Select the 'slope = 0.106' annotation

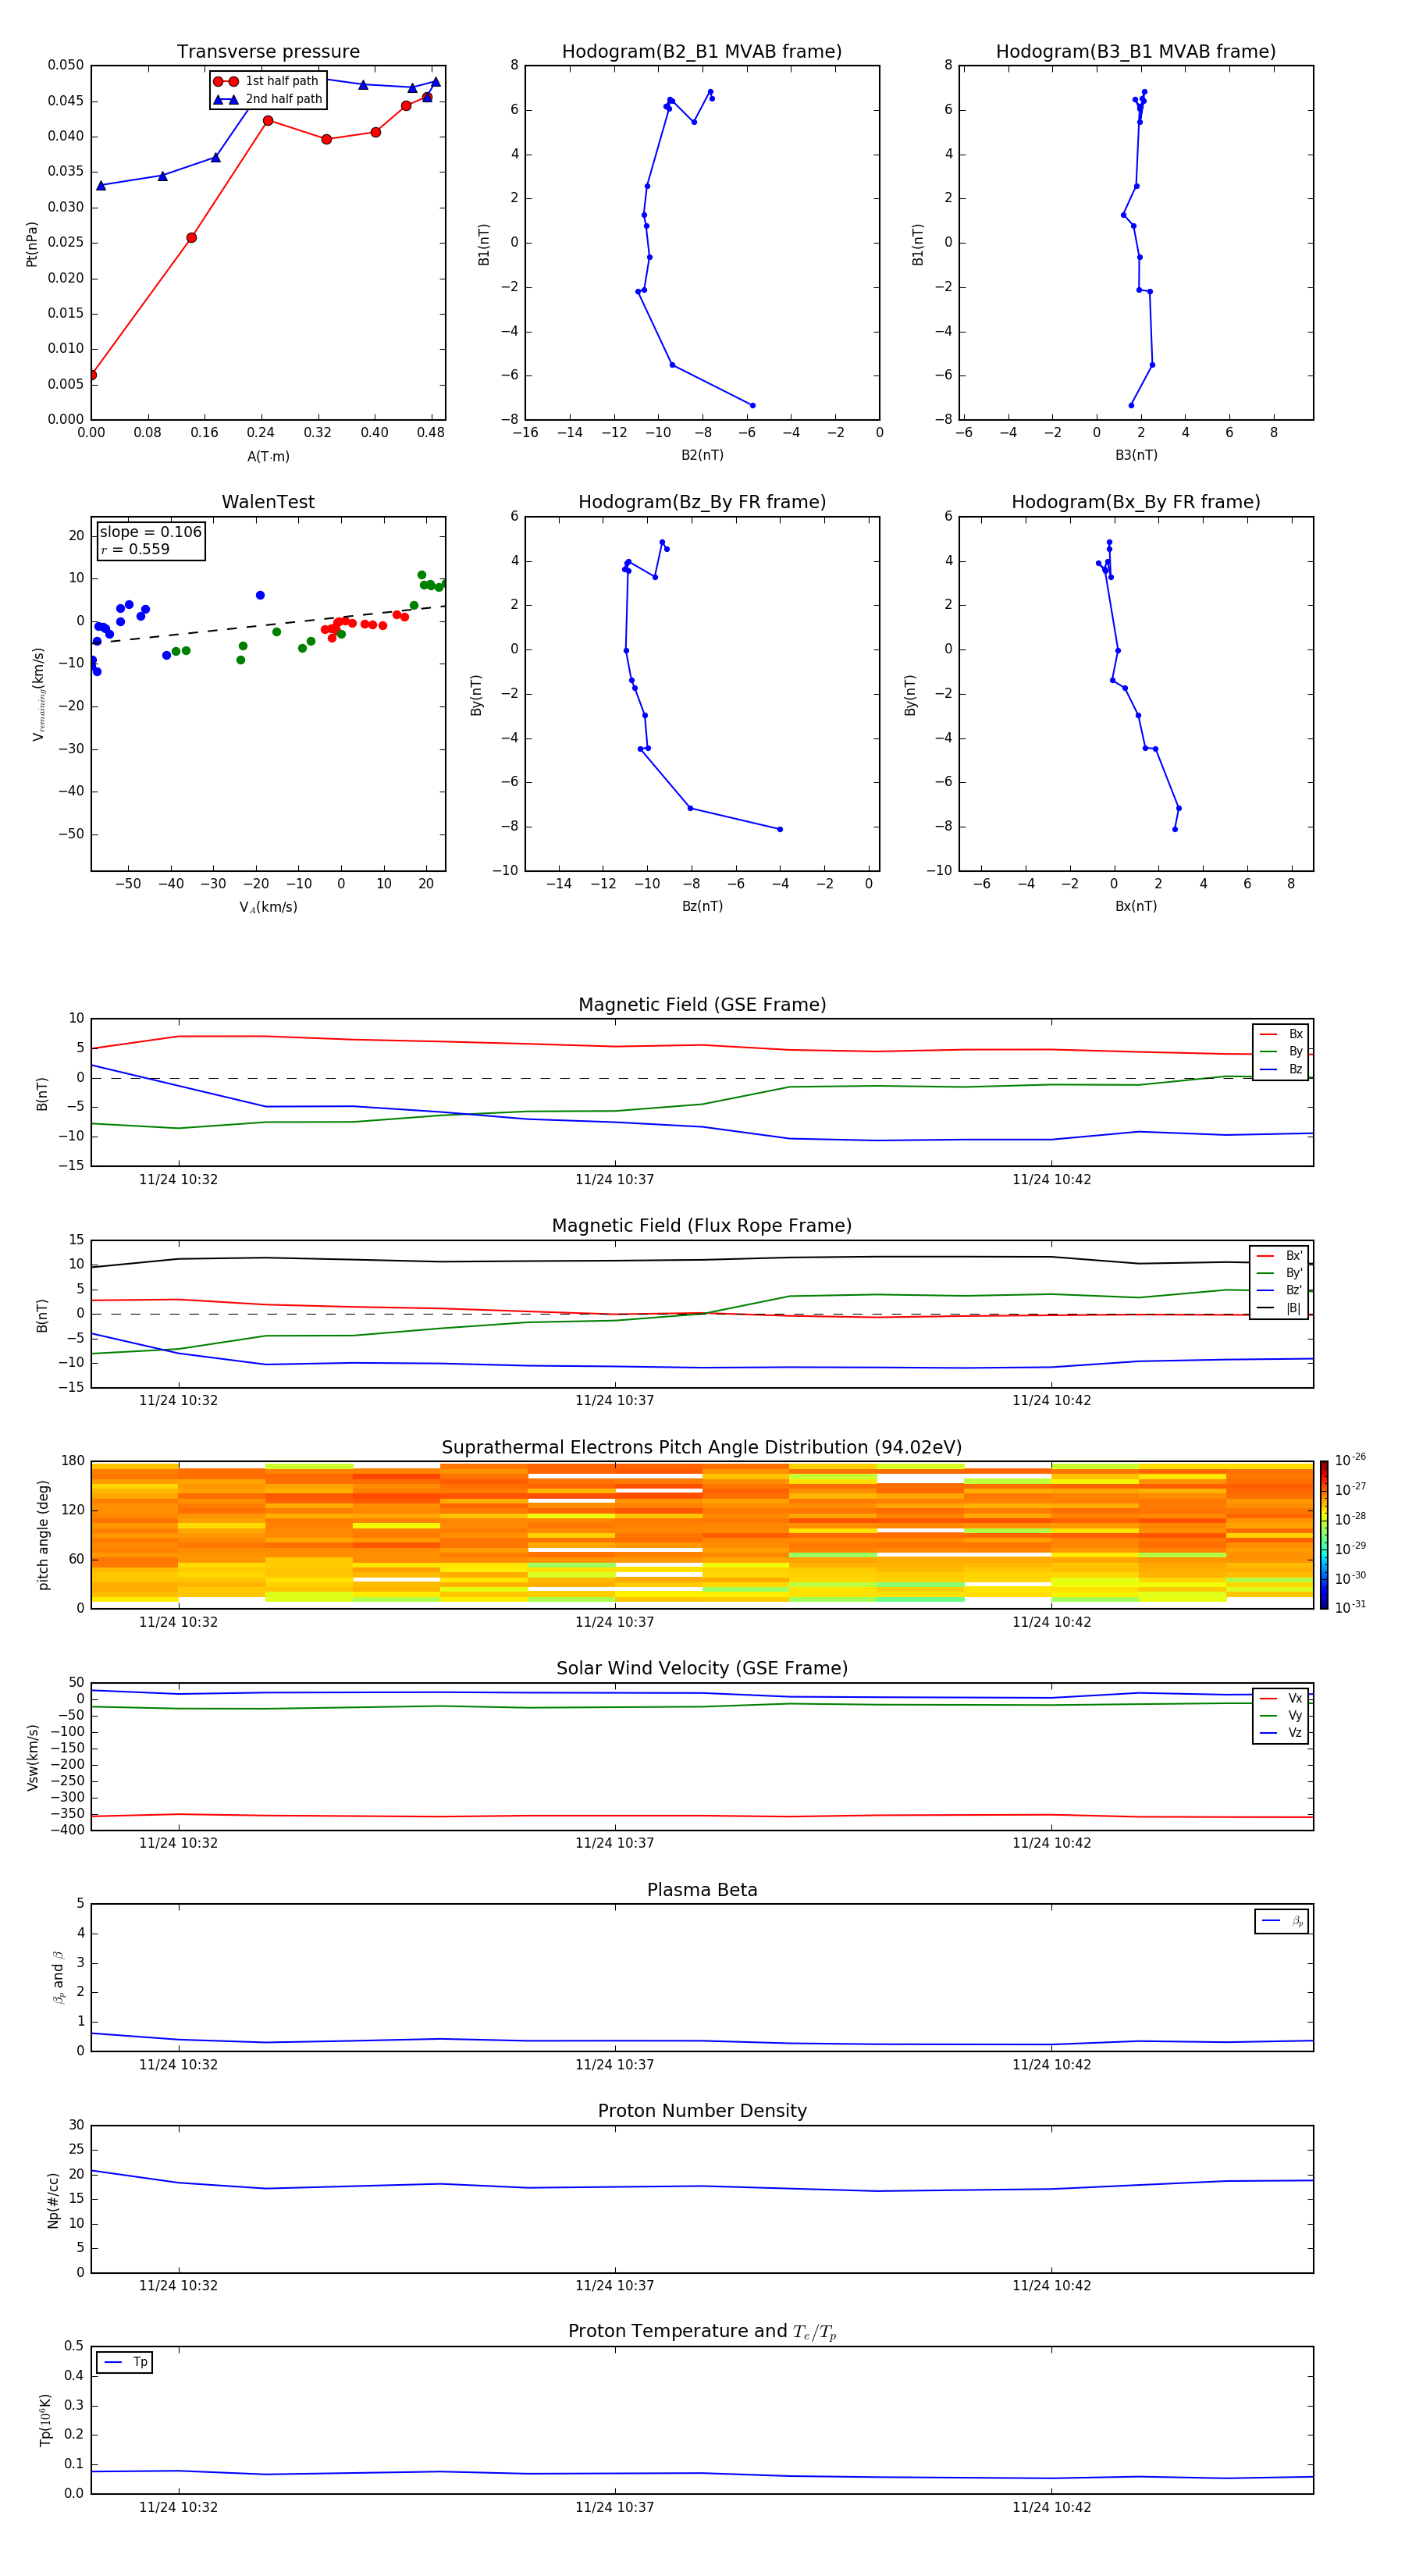coord(151,532)
